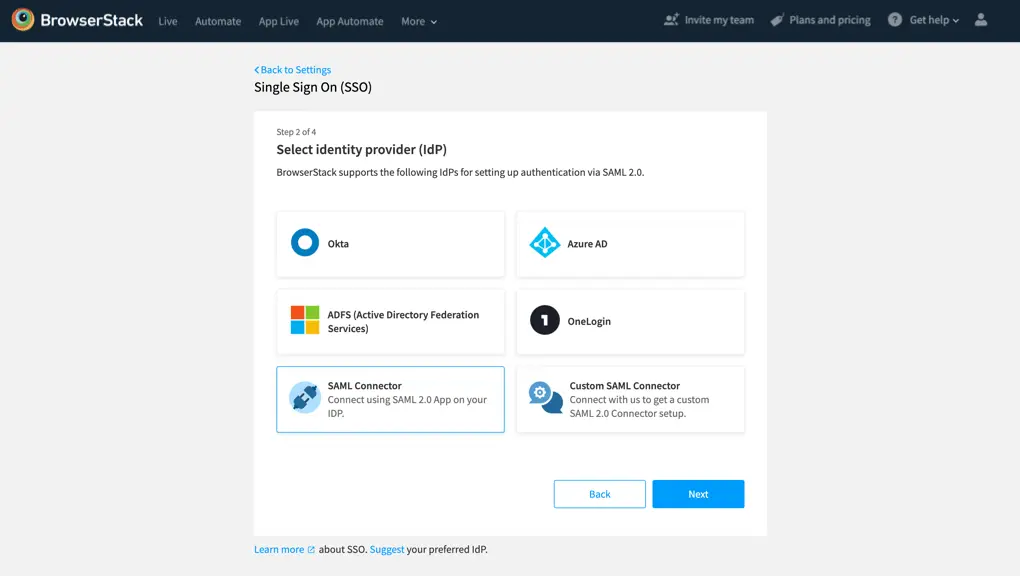Click the Back button
Viewport: 1020px width, 576px height.
point(600,494)
